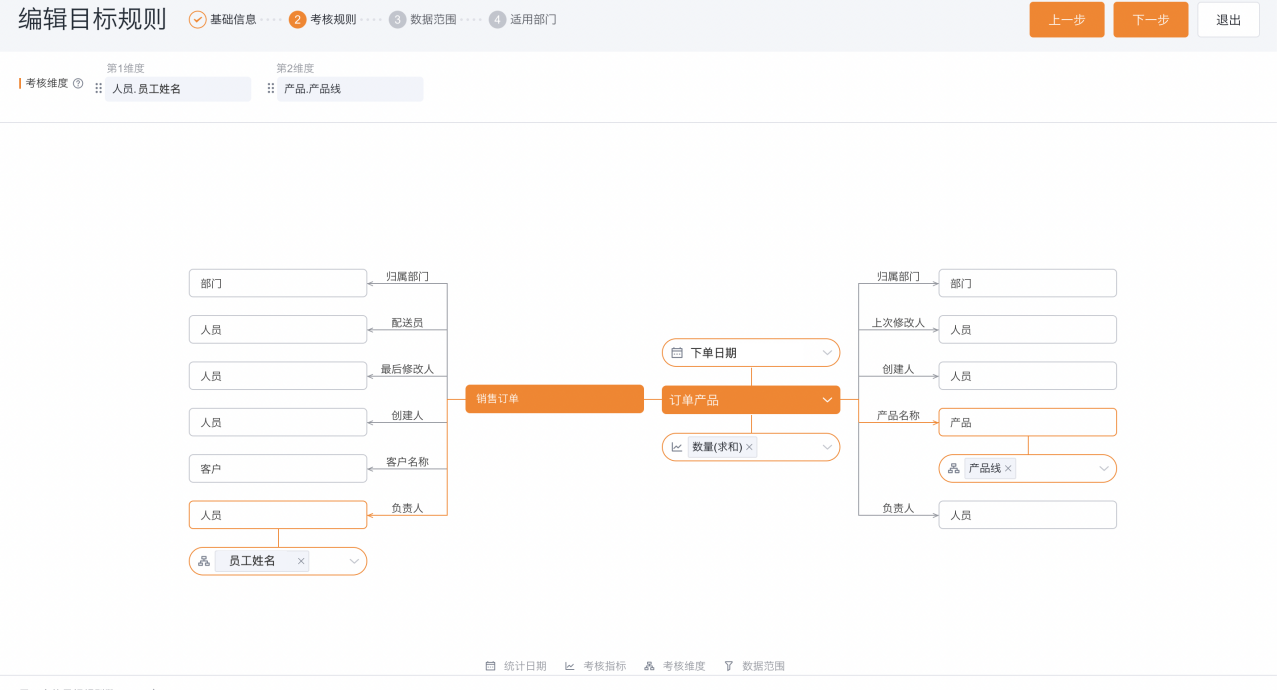Click the help icon beside 考核维度

(x=78, y=84)
